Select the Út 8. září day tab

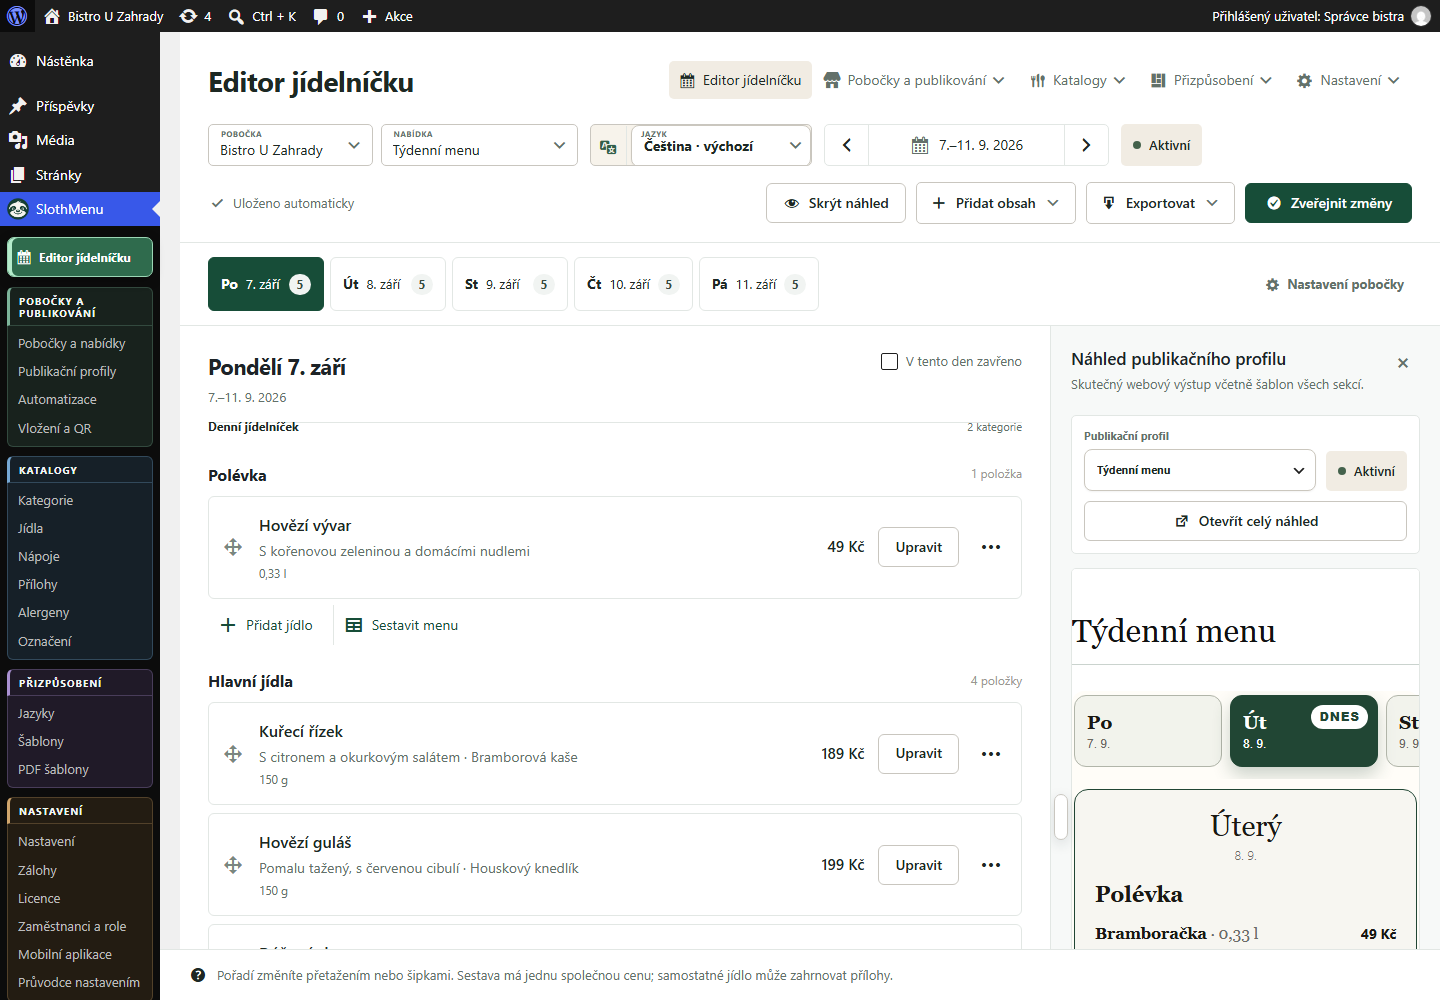coord(388,284)
